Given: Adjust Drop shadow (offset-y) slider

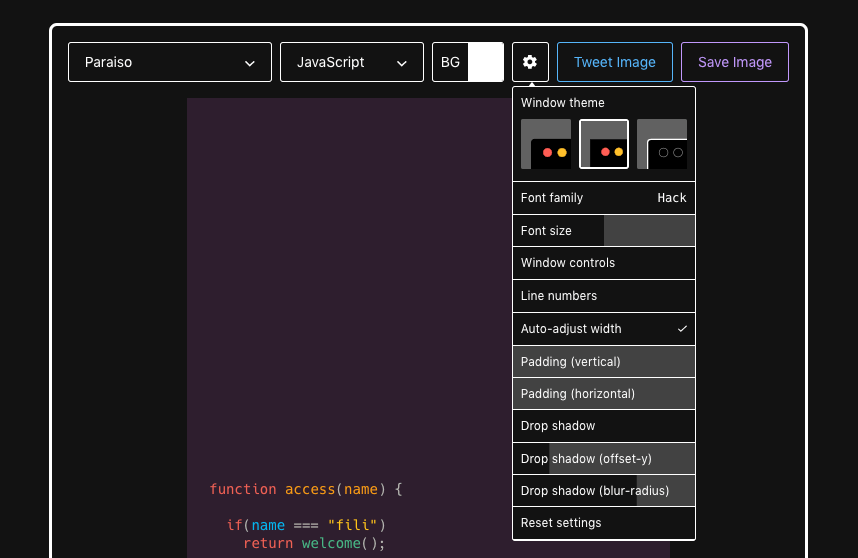Looking at the screenshot, I should (604, 458).
